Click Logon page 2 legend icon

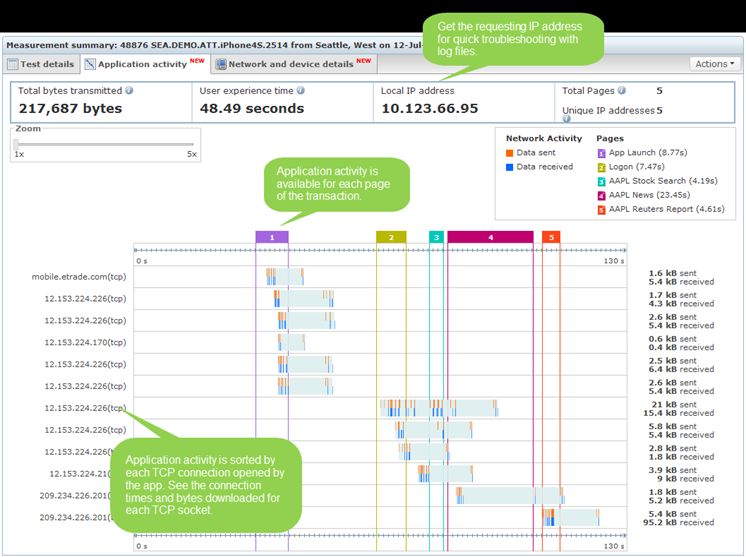point(601,167)
